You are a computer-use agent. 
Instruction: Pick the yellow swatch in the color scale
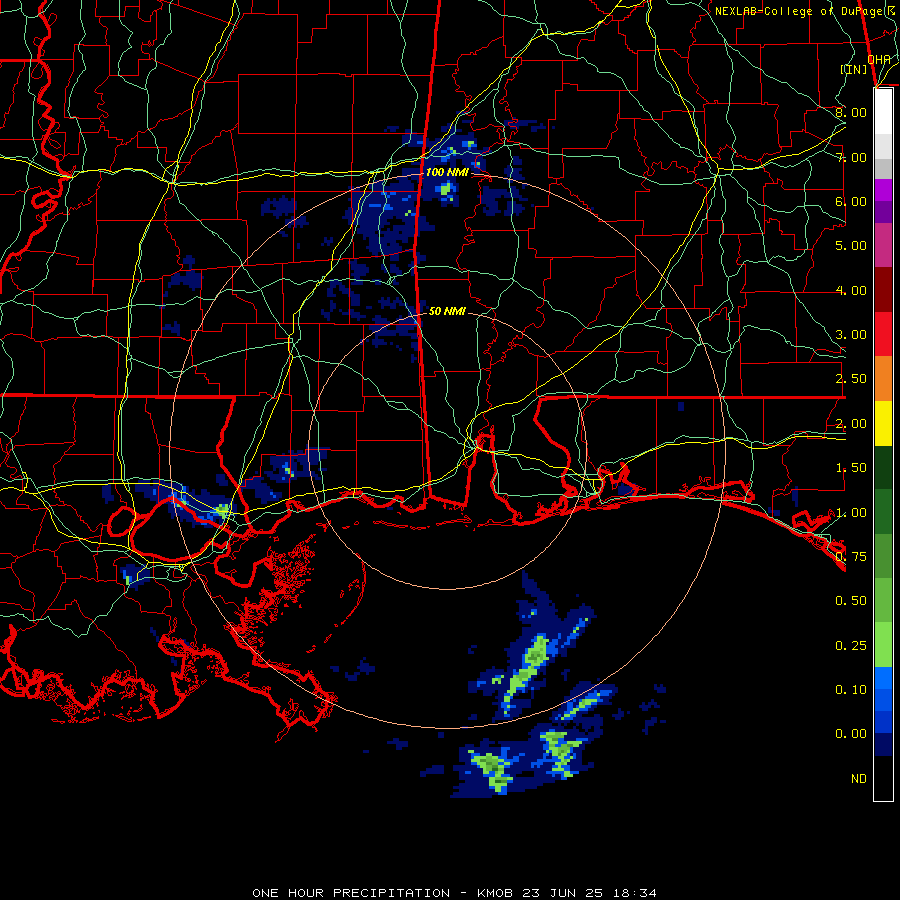click(883, 424)
